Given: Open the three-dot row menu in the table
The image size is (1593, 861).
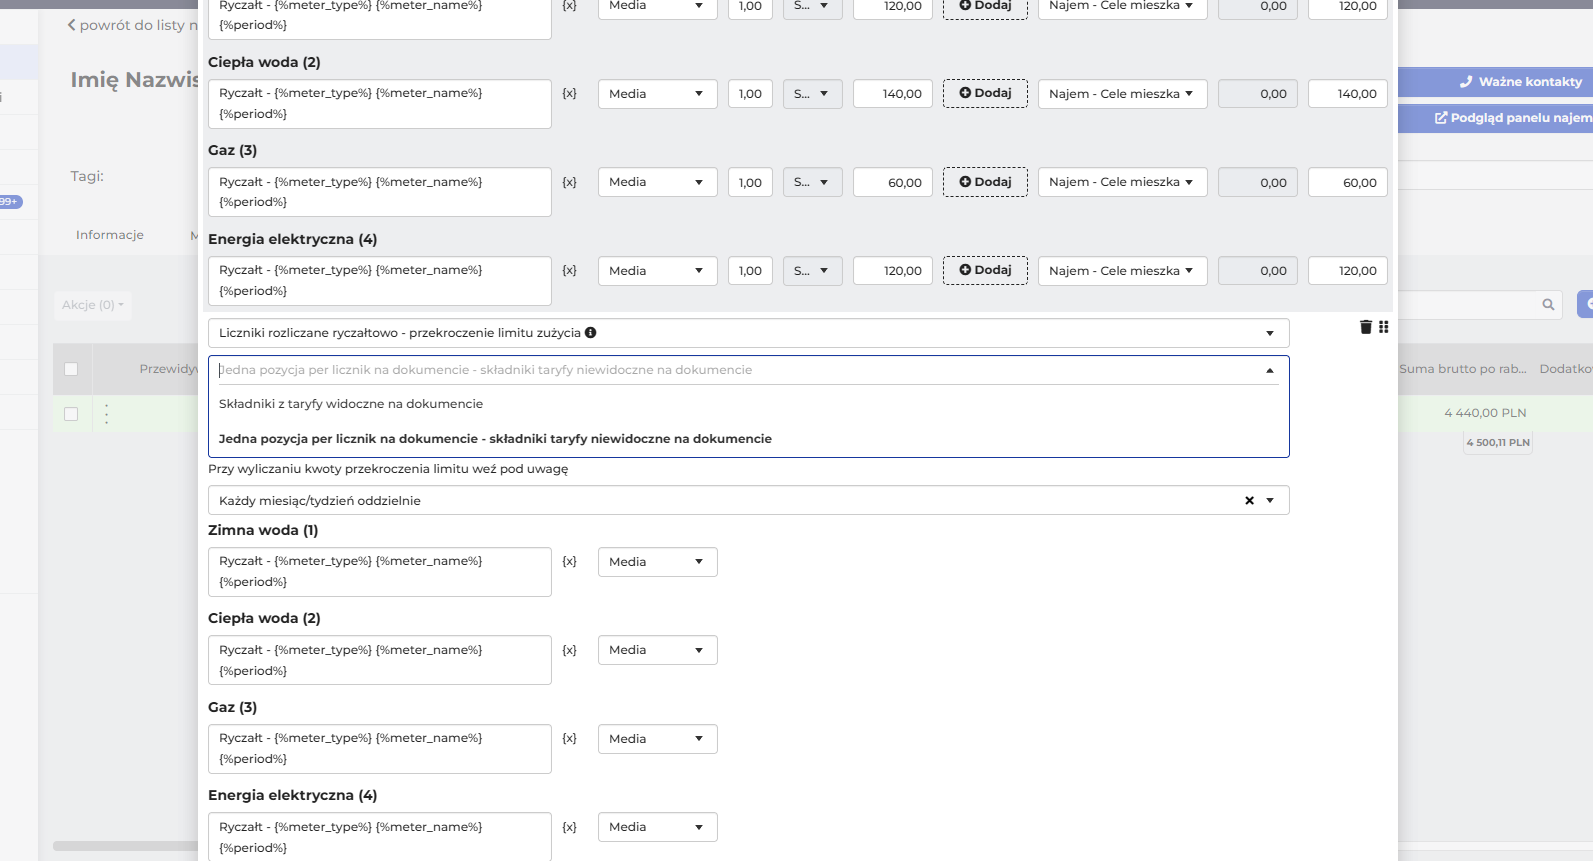Looking at the screenshot, I should (106, 413).
